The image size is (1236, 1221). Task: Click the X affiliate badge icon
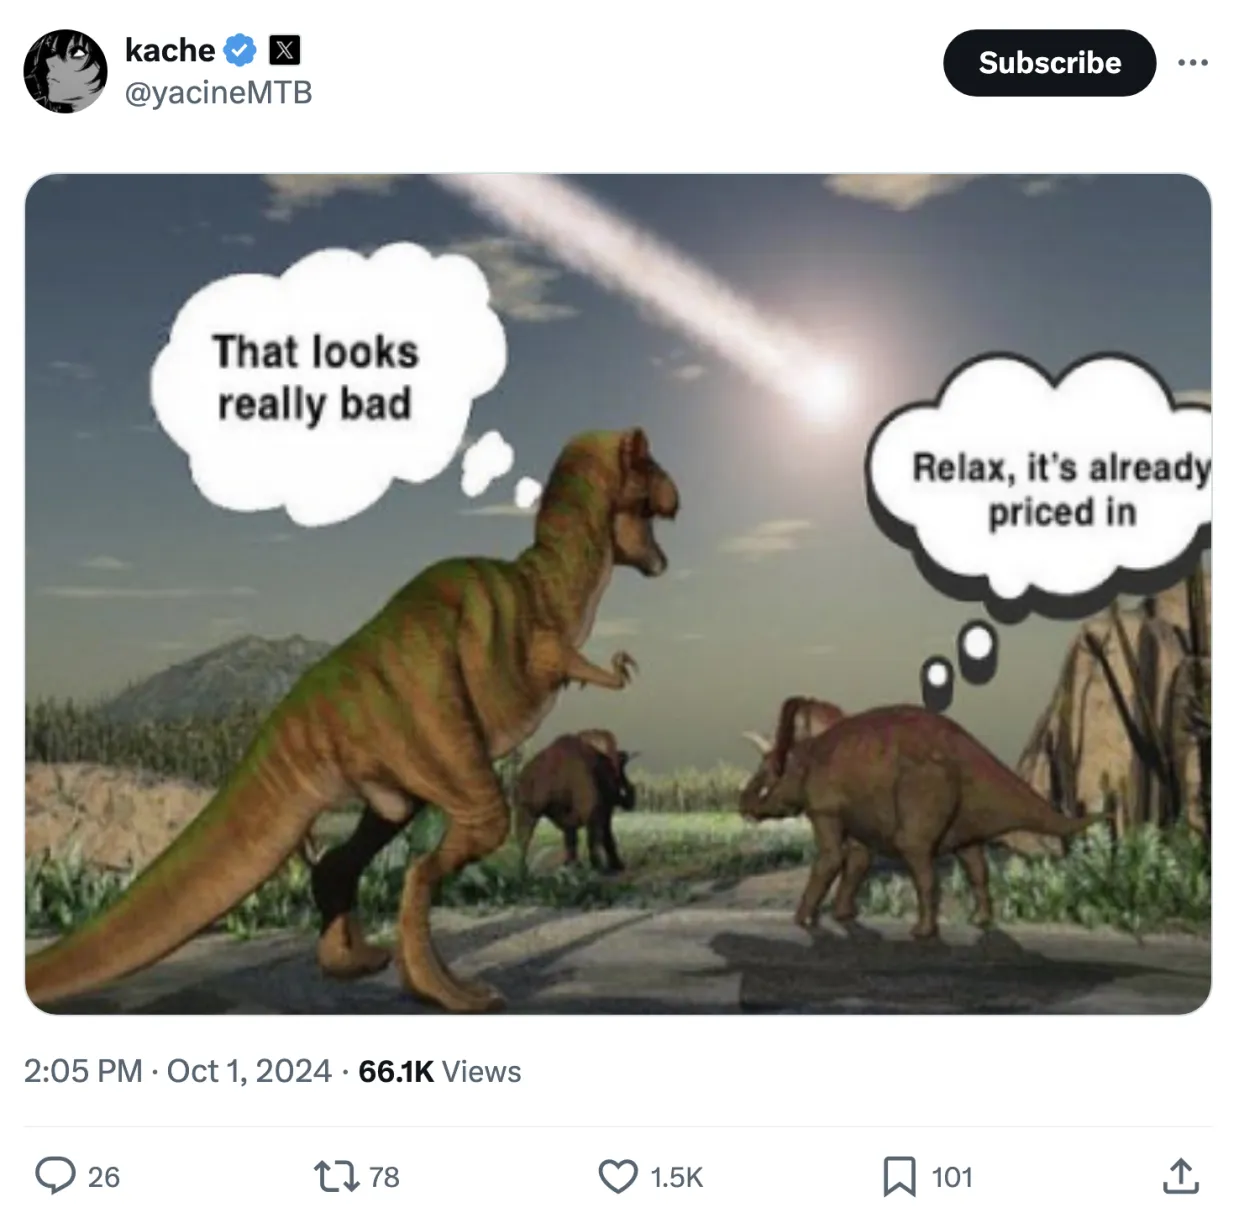pos(285,50)
